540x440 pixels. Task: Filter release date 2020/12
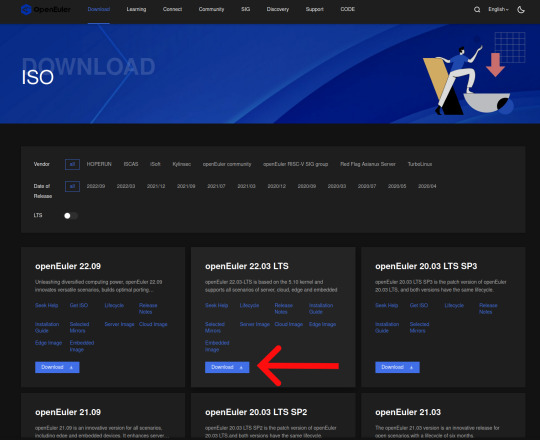(277, 186)
